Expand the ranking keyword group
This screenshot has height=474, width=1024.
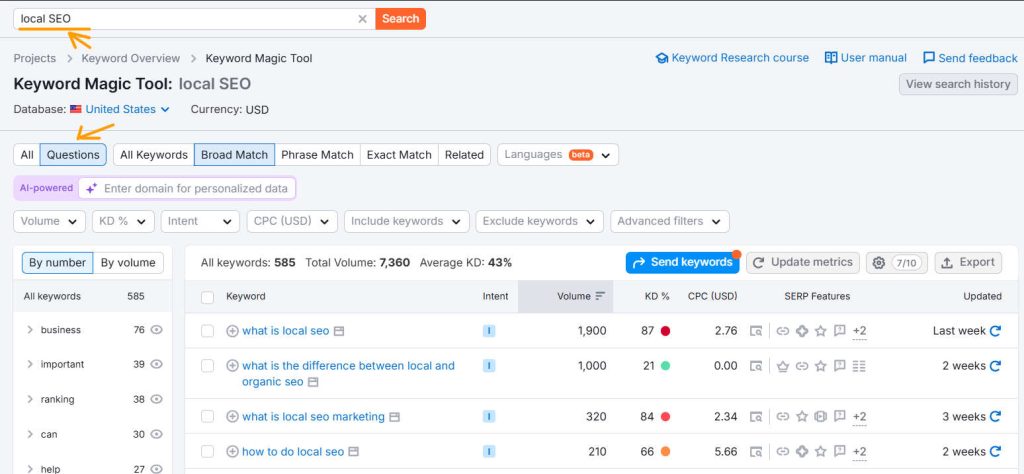[x=30, y=399]
